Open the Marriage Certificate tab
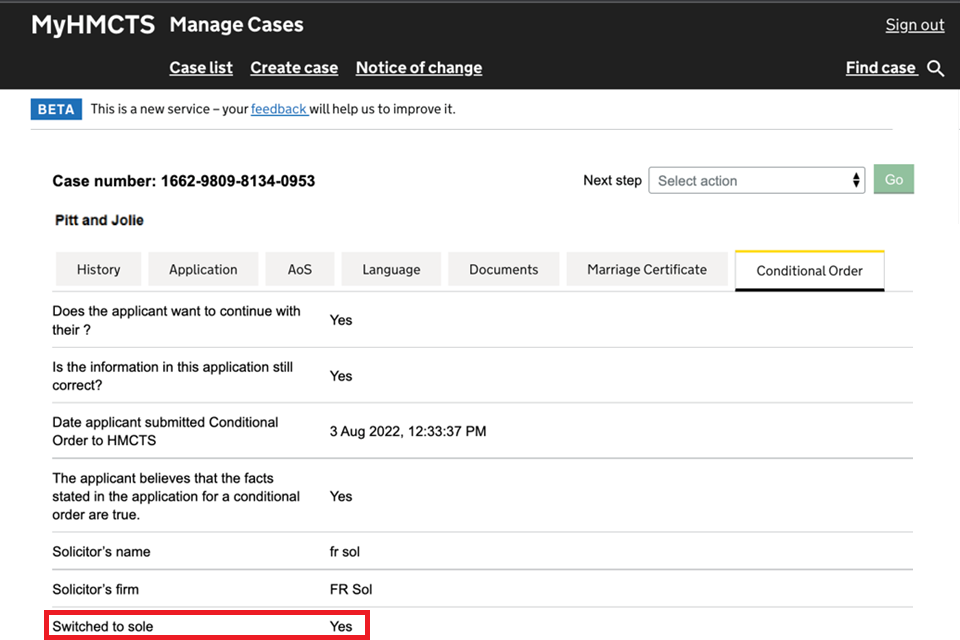This screenshot has width=960, height=640. click(x=647, y=269)
